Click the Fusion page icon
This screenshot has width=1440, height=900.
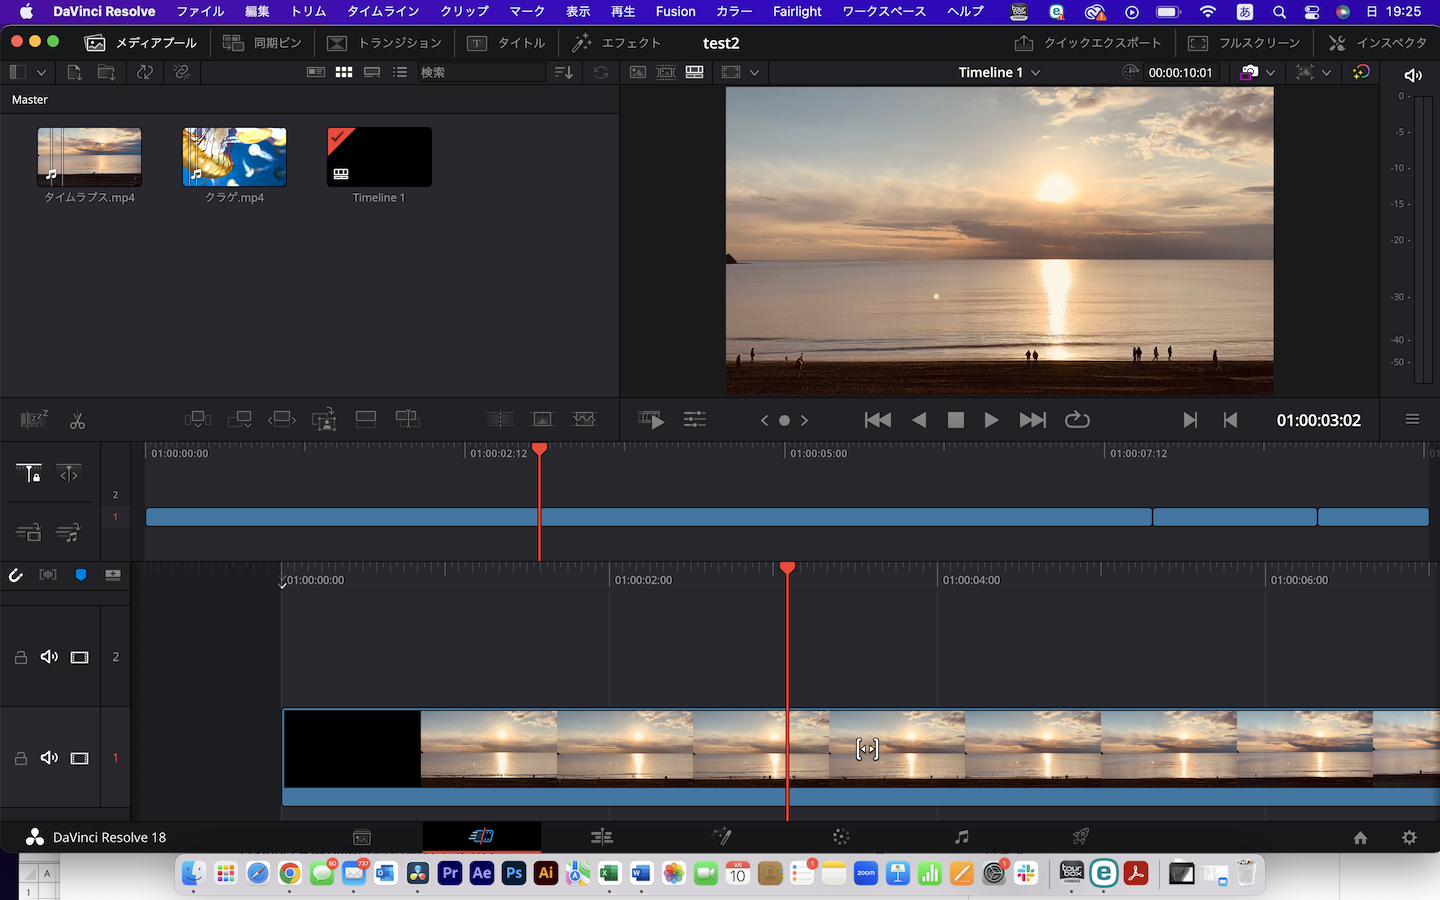(x=721, y=837)
